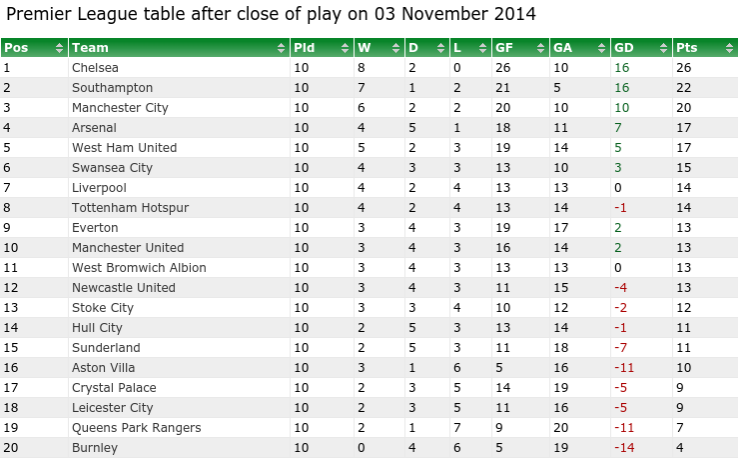Click the sort arrows in the GD header
The image size is (738, 458).
click(663, 48)
